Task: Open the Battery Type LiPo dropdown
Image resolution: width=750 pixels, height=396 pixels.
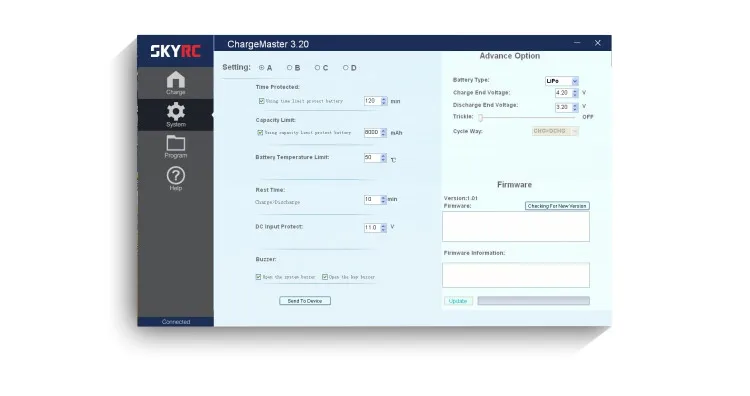Action: point(562,81)
